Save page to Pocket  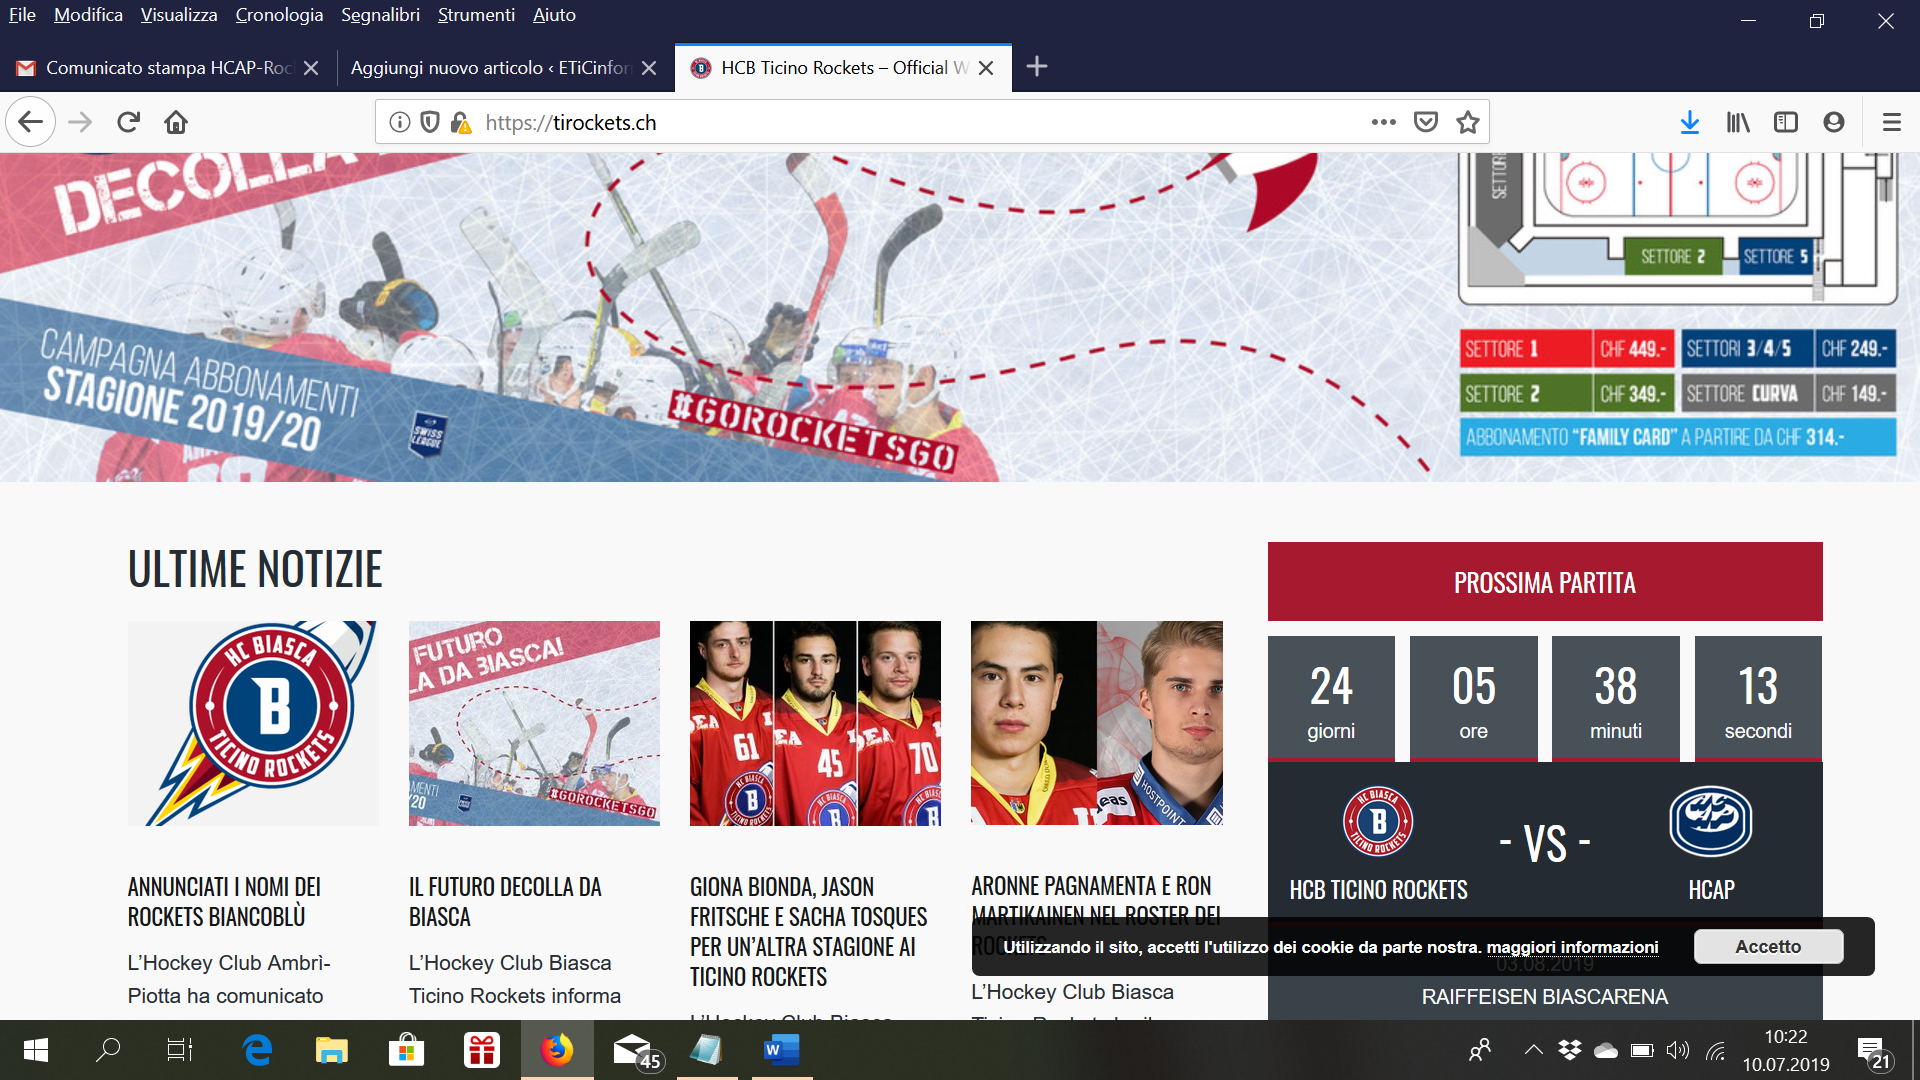pyautogui.click(x=1426, y=122)
